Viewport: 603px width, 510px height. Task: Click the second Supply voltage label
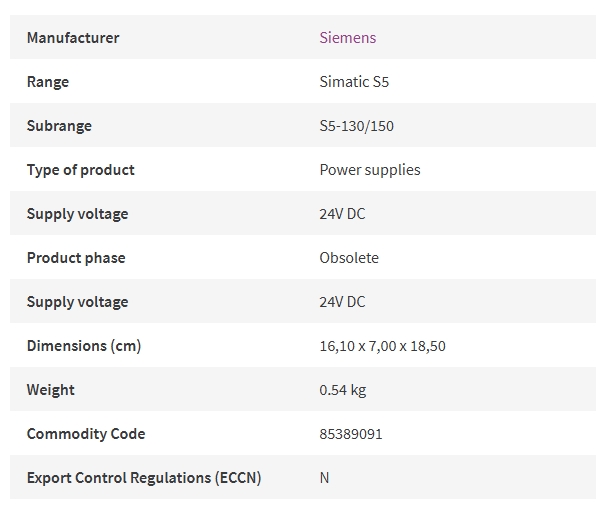tap(77, 302)
